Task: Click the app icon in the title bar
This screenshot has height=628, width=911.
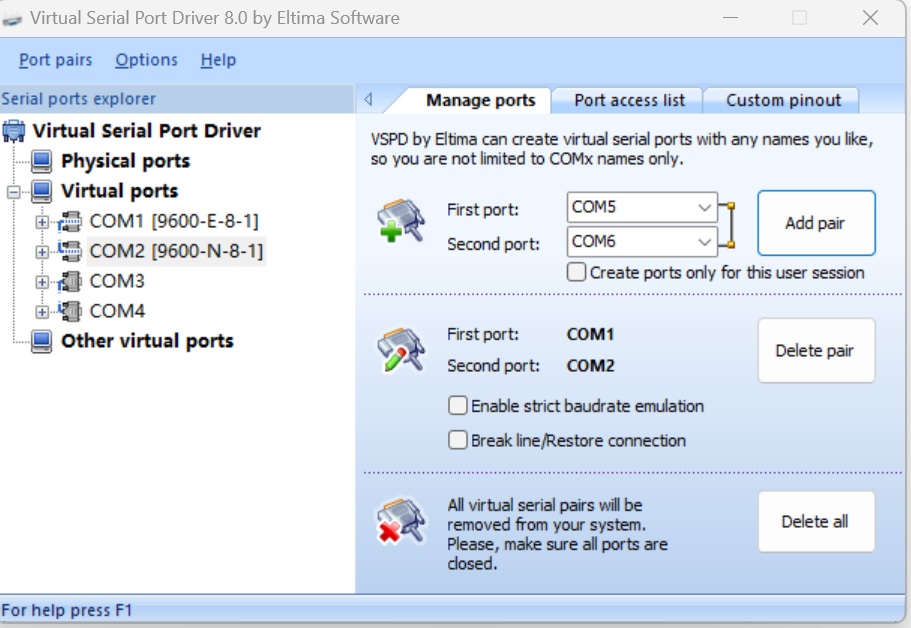Action: point(12,19)
